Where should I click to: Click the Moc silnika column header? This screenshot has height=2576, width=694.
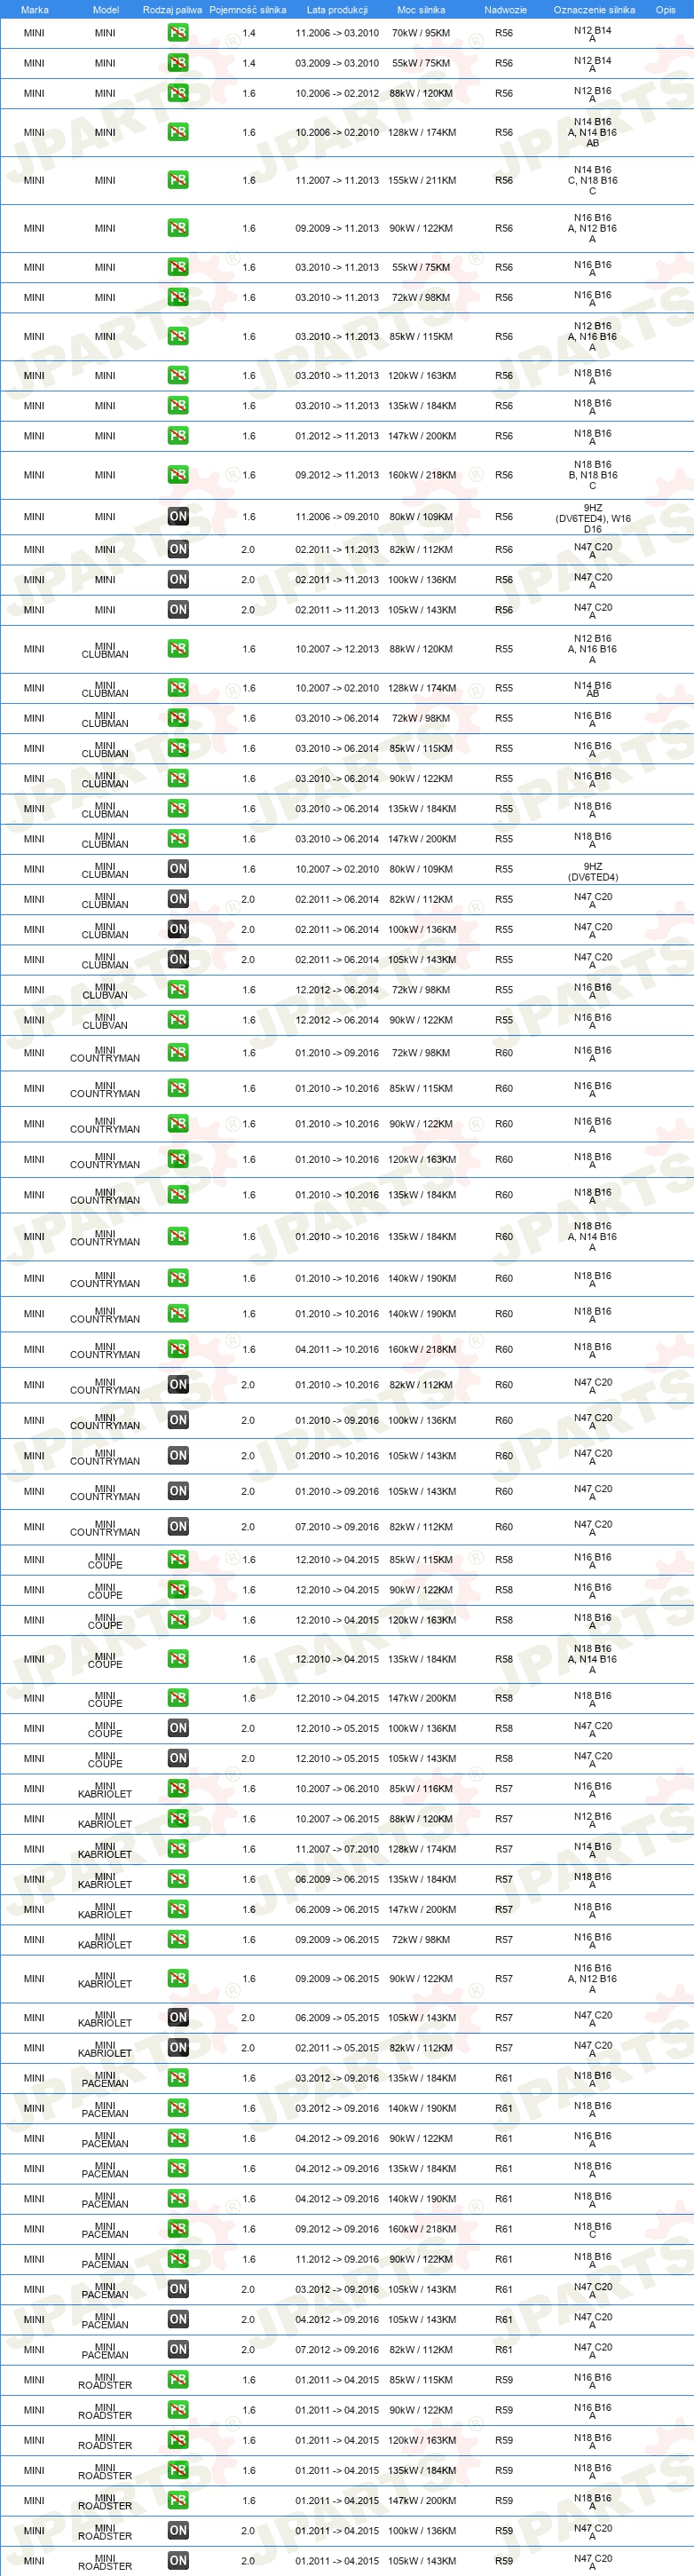421,10
